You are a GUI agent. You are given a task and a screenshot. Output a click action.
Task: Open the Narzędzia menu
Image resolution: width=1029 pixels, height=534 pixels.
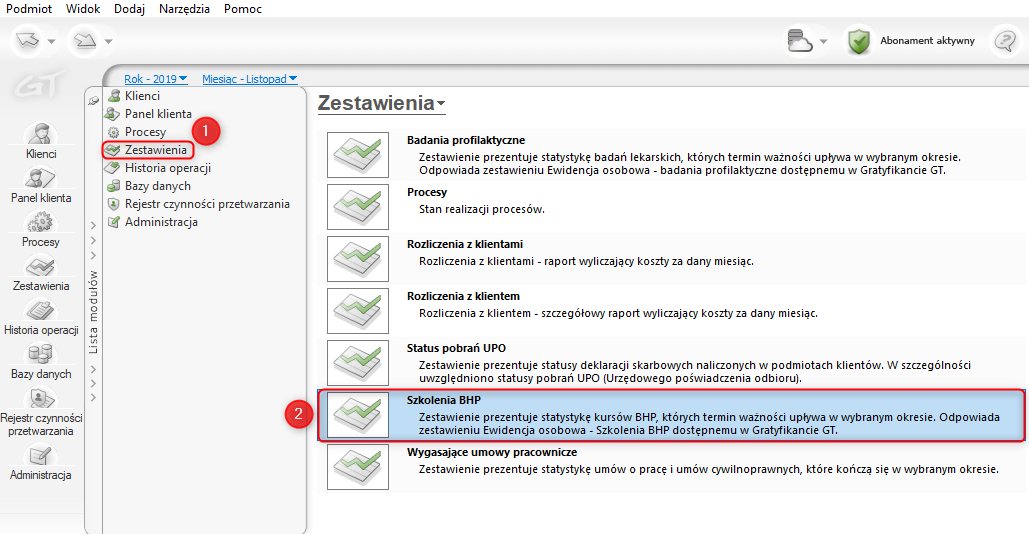click(x=184, y=9)
